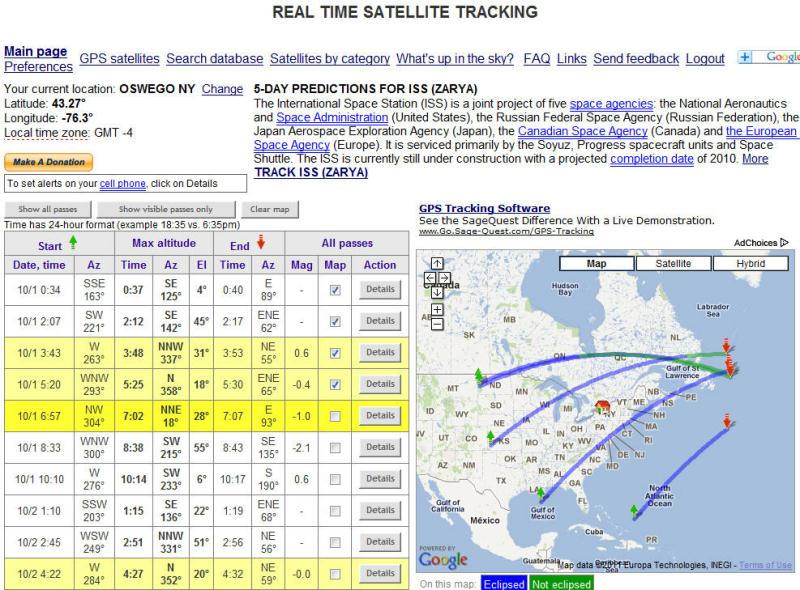Check the Map checkbox for pass 10/2 1:10
This screenshot has width=800, height=590.
click(x=335, y=511)
